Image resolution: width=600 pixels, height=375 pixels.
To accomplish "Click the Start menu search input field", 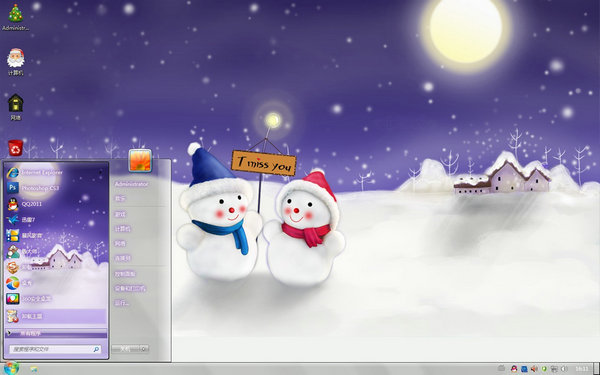I will point(55,349).
